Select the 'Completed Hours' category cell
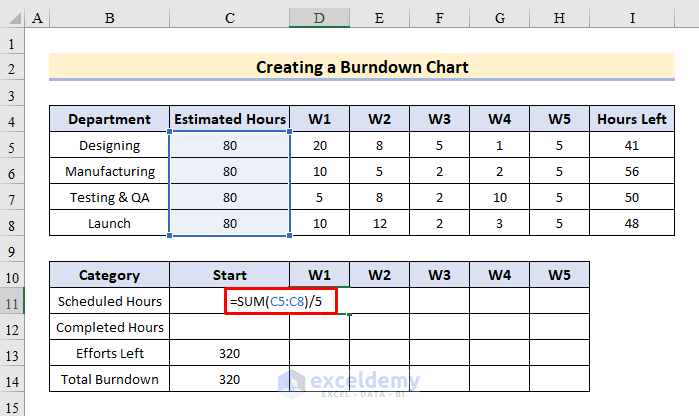This screenshot has height=416, width=699. pos(109,327)
